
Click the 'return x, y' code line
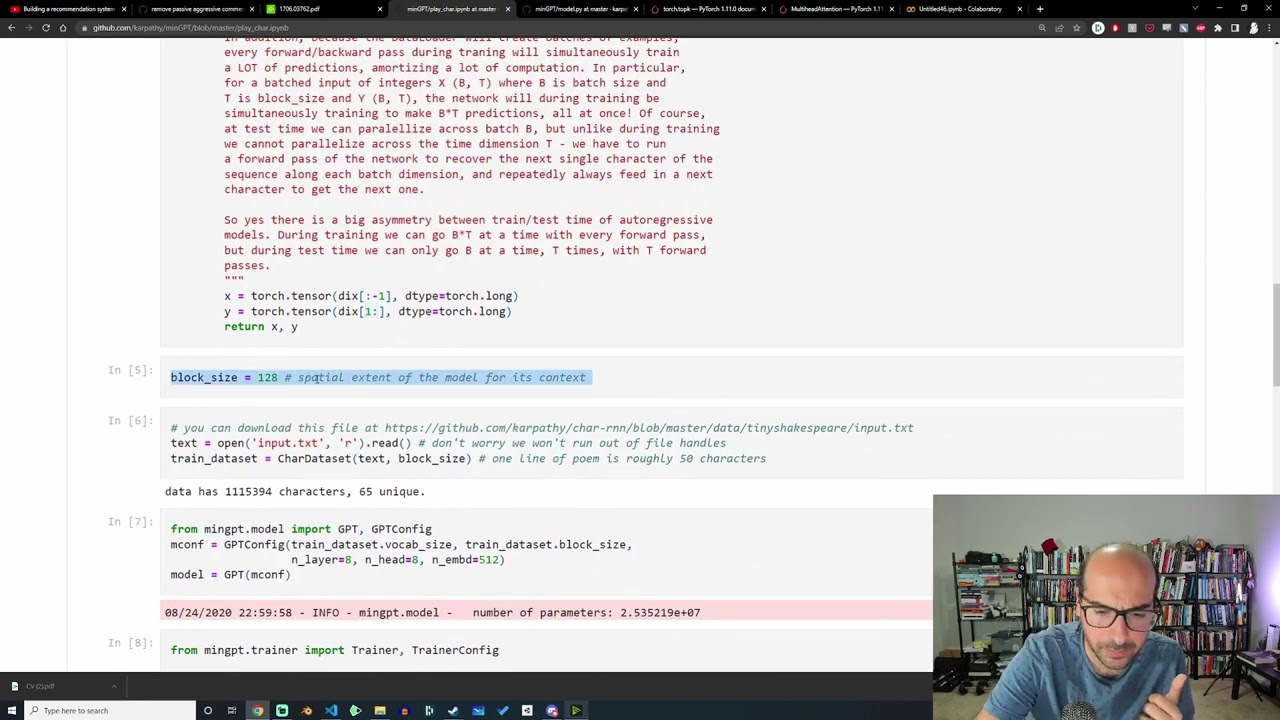click(261, 326)
